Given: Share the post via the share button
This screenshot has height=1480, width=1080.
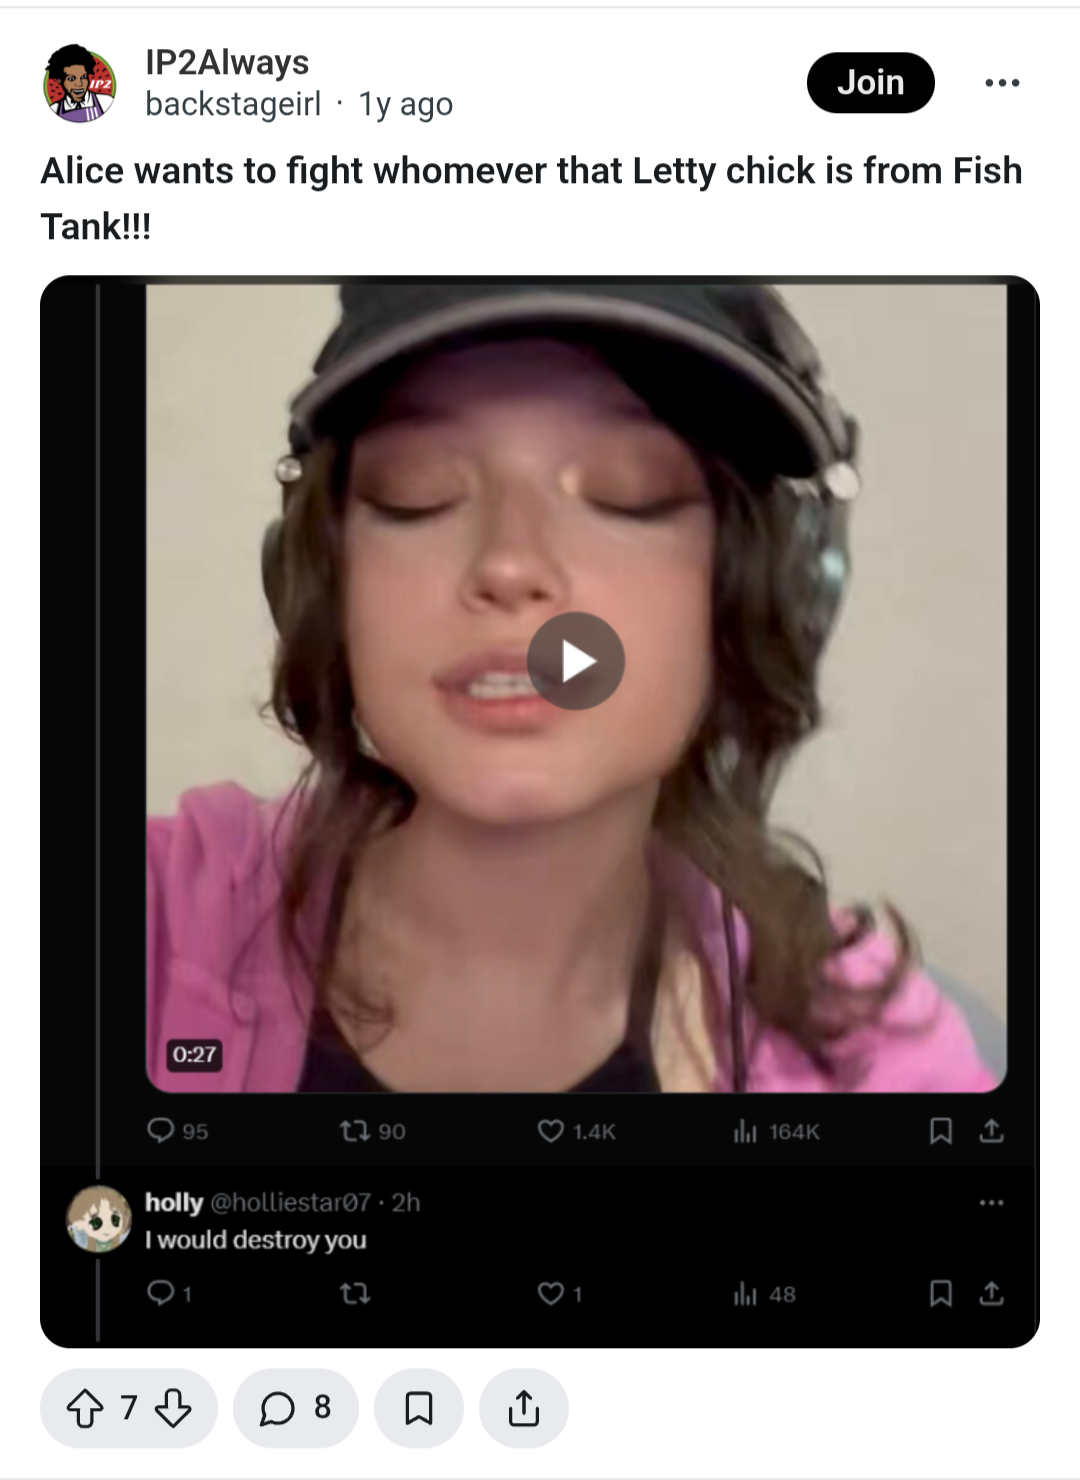Looking at the screenshot, I should 523,1408.
